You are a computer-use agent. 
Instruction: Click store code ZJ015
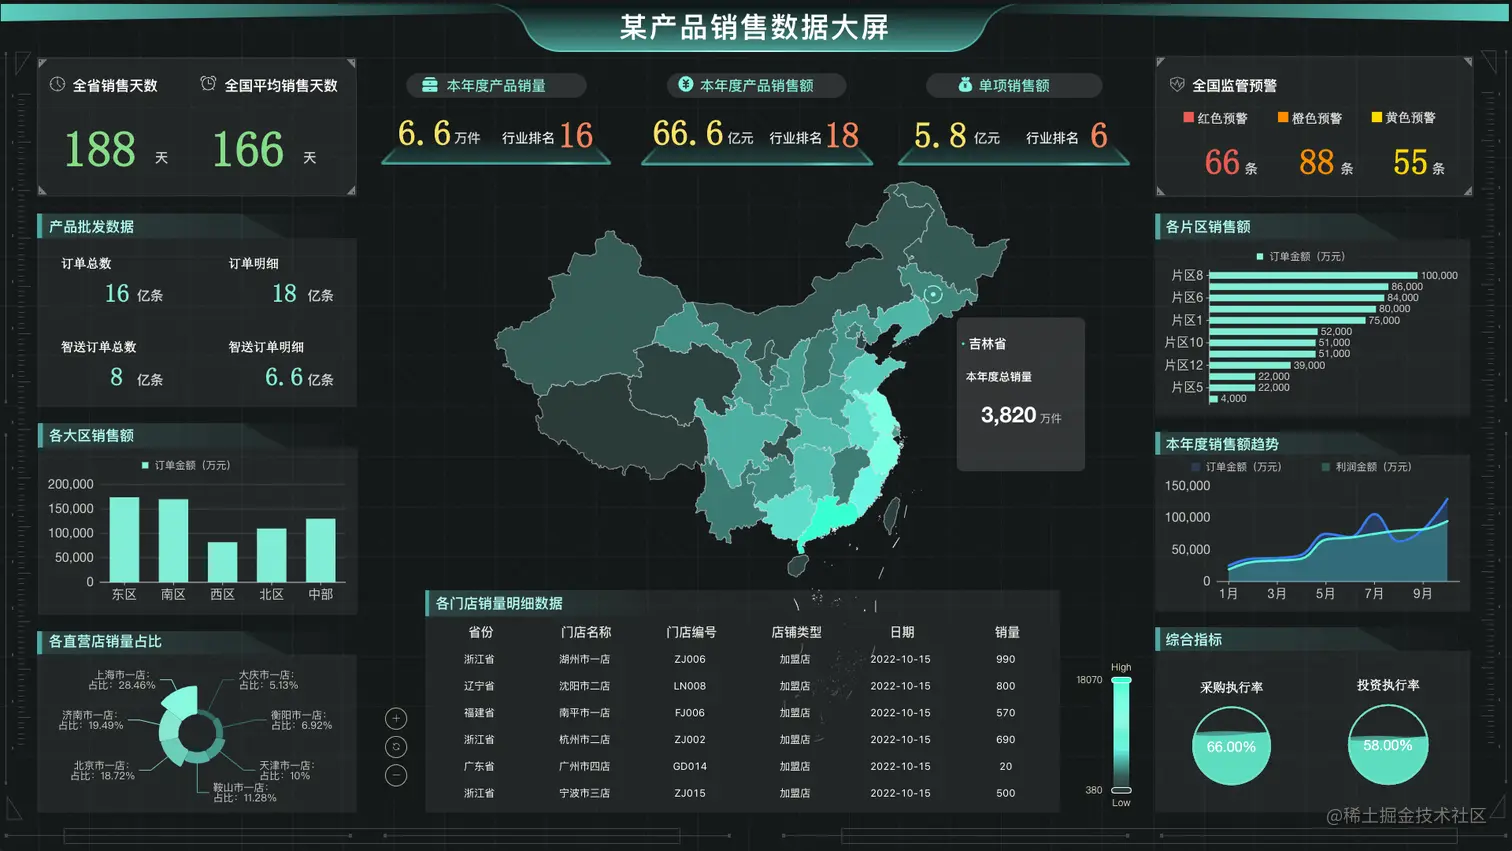point(690,793)
